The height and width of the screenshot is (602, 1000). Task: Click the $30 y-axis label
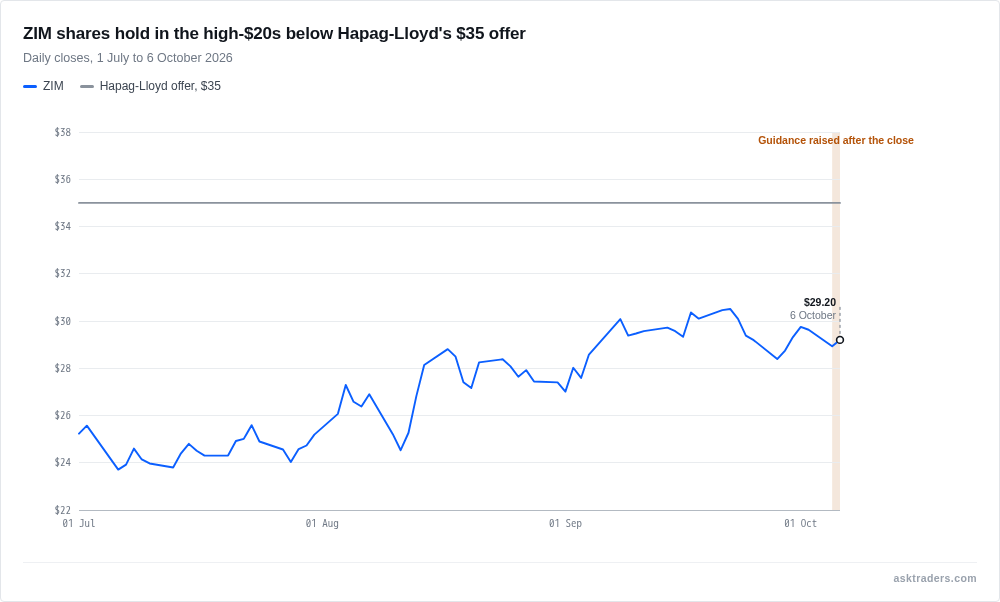click(x=62, y=321)
